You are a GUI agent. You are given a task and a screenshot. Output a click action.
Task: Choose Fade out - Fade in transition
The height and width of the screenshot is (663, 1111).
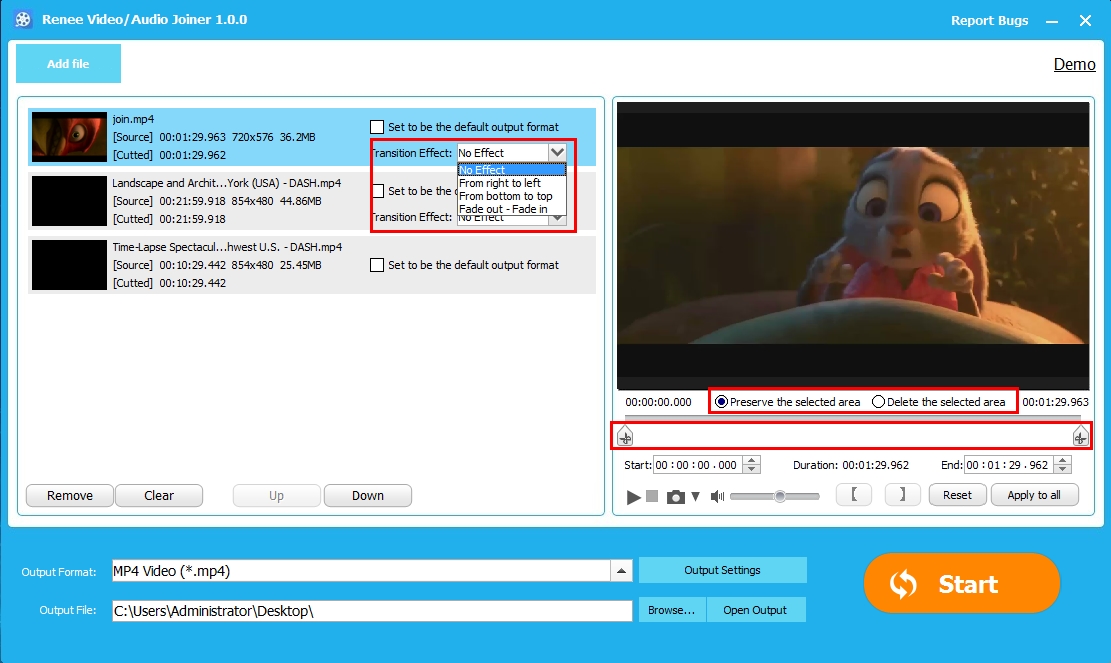point(503,209)
